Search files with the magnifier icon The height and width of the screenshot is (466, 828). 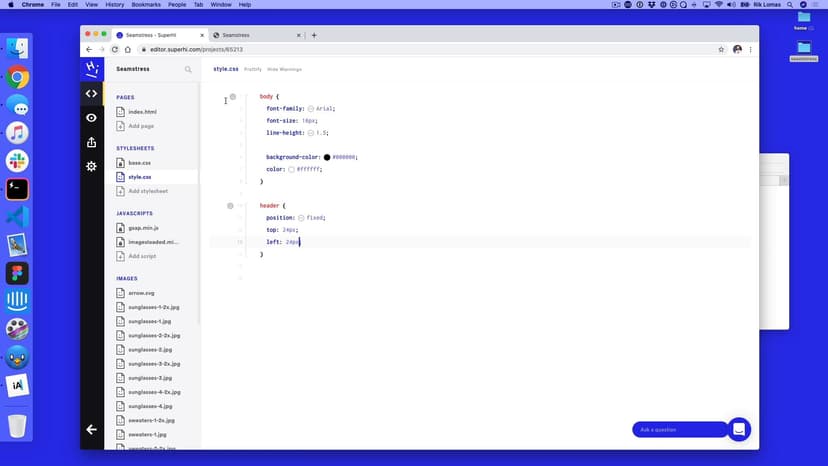(188, 70)
